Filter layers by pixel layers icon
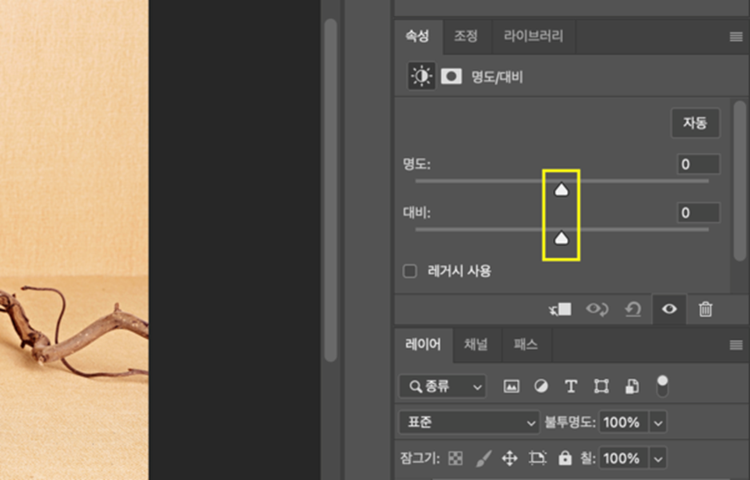This screenshot has height=480, width=750. point(511,386)
